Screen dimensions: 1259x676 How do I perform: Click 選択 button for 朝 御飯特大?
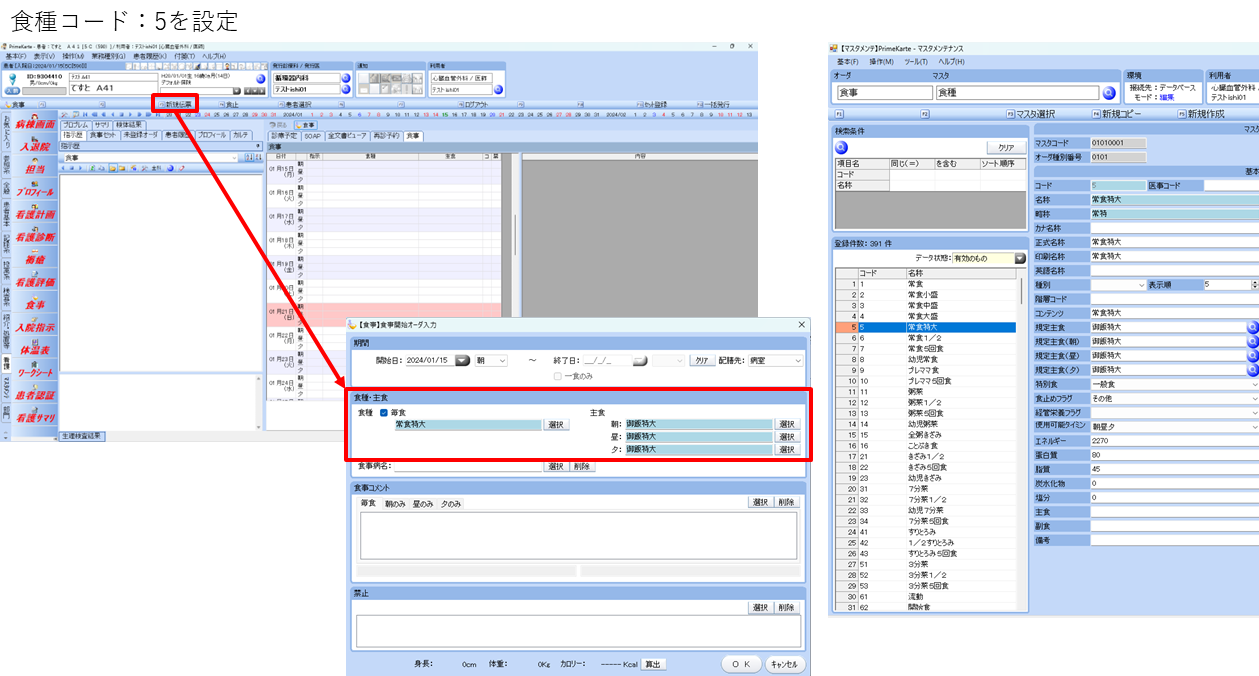[x=788, y=424]
